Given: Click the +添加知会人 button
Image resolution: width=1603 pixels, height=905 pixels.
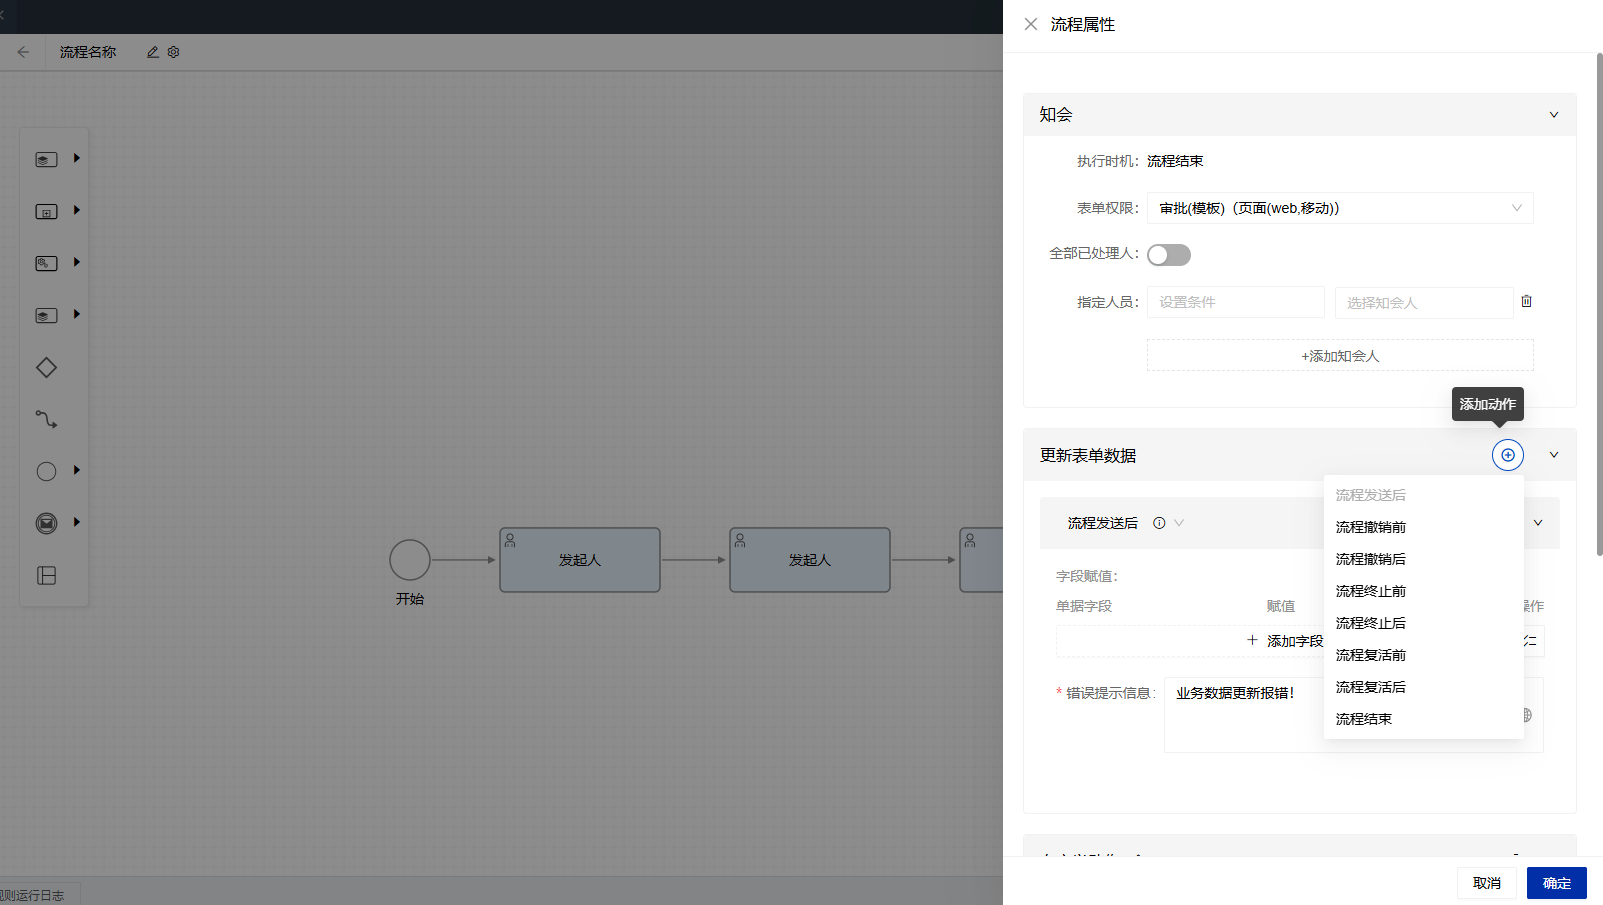Looking at the screenshot, I should [x=1339, y=356].
